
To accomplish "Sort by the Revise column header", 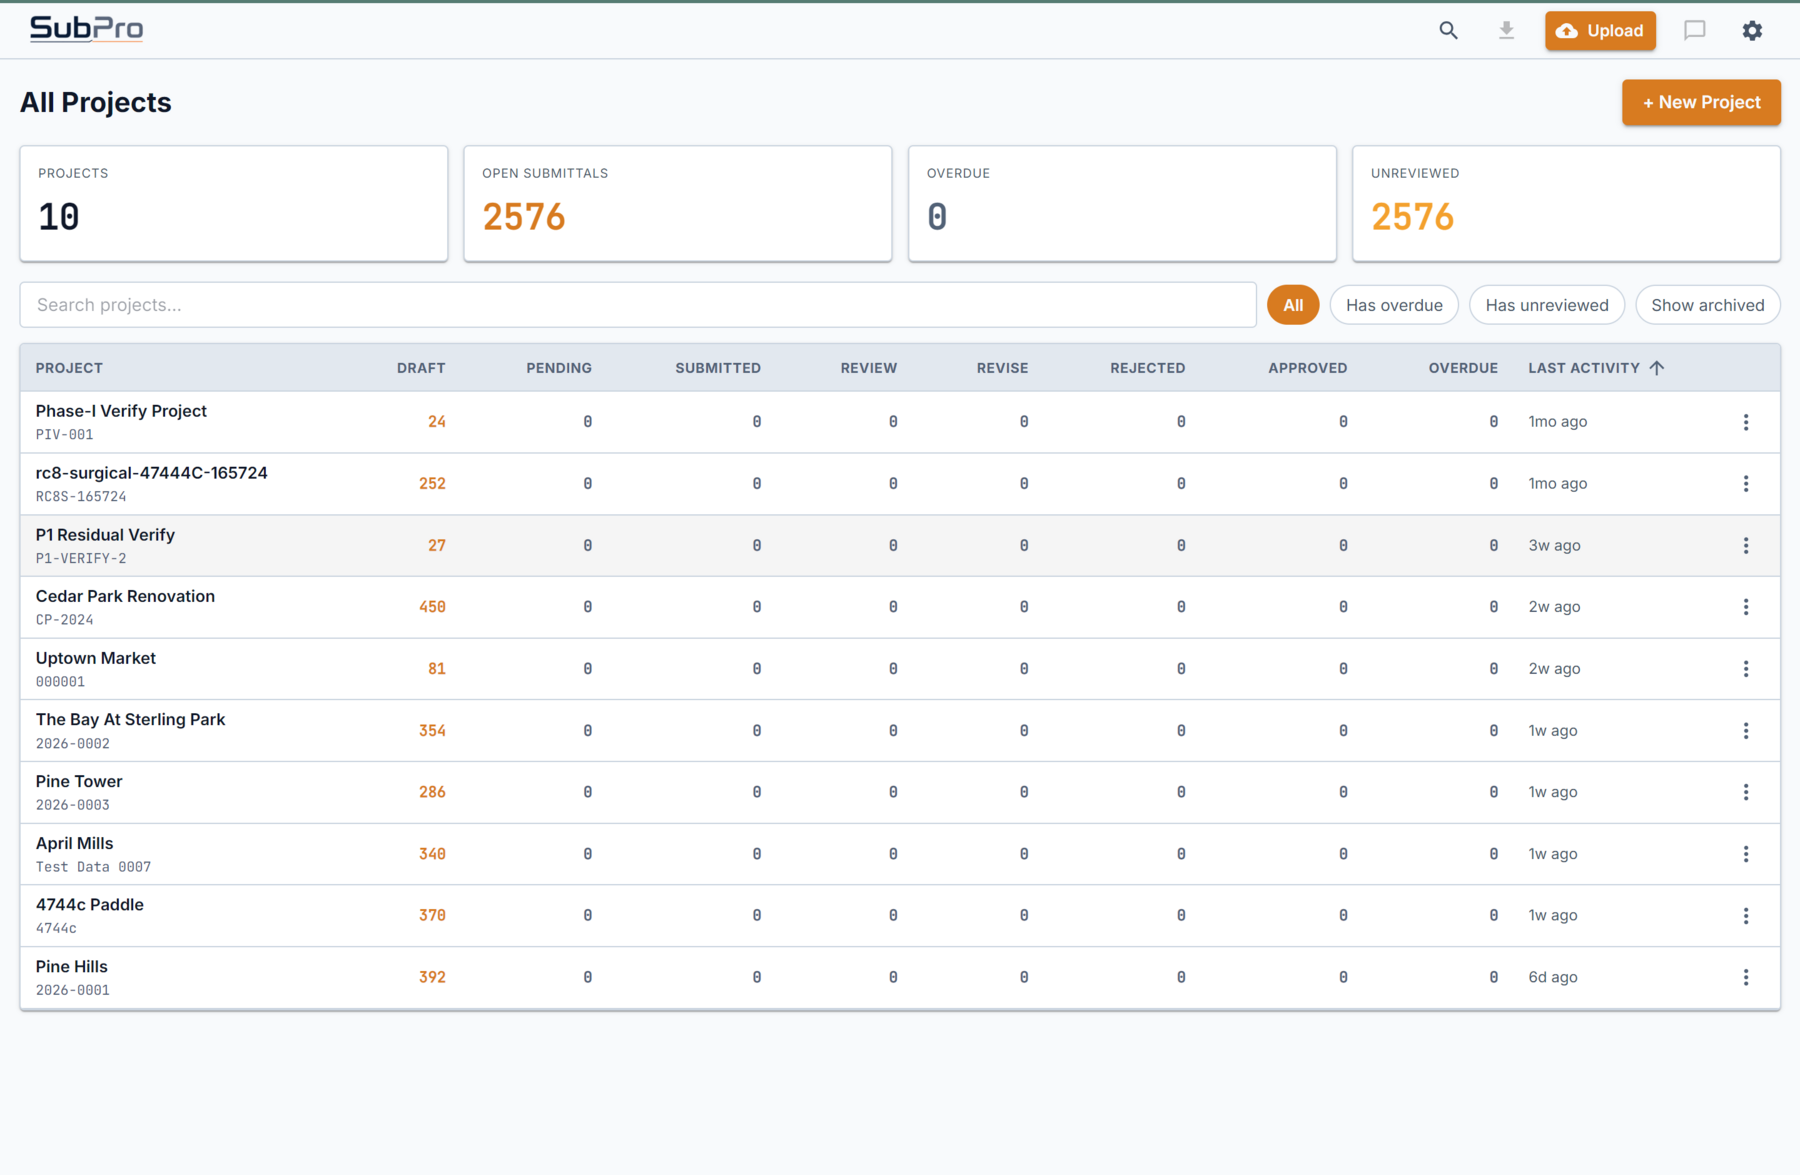I will pyautogui.click(x=1002, y=368).
